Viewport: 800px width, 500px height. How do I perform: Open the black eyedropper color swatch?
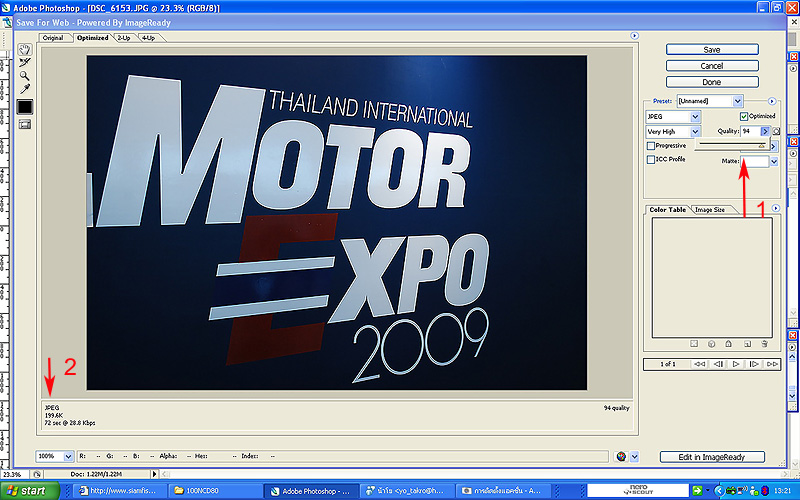25,107
